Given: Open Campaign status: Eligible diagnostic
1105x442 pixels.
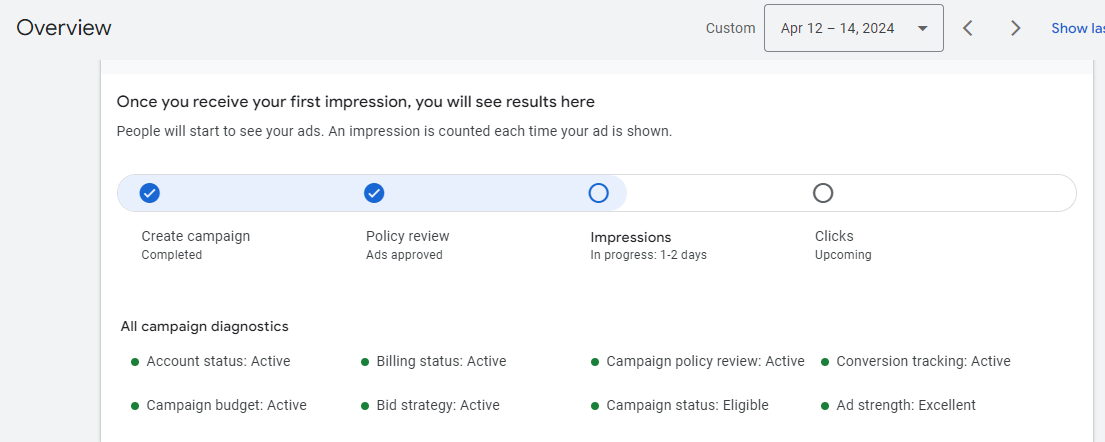Looking at the screenshot, I should coord(687,405).
